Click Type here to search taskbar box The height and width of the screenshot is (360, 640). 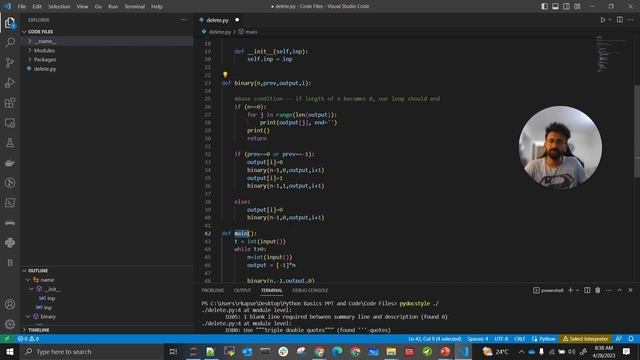click(93, 351)
